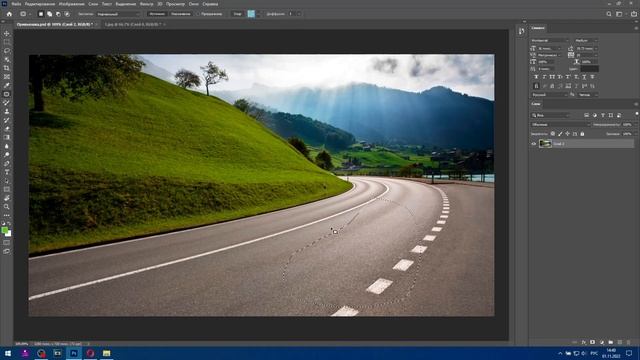Select the Rectangle shape tool
This screenshot has width=640, height=360.
(x=7, y=189)
